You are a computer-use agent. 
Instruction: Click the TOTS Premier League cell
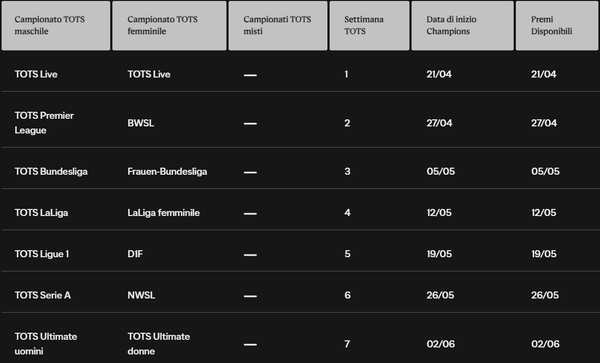click(44, 123)
